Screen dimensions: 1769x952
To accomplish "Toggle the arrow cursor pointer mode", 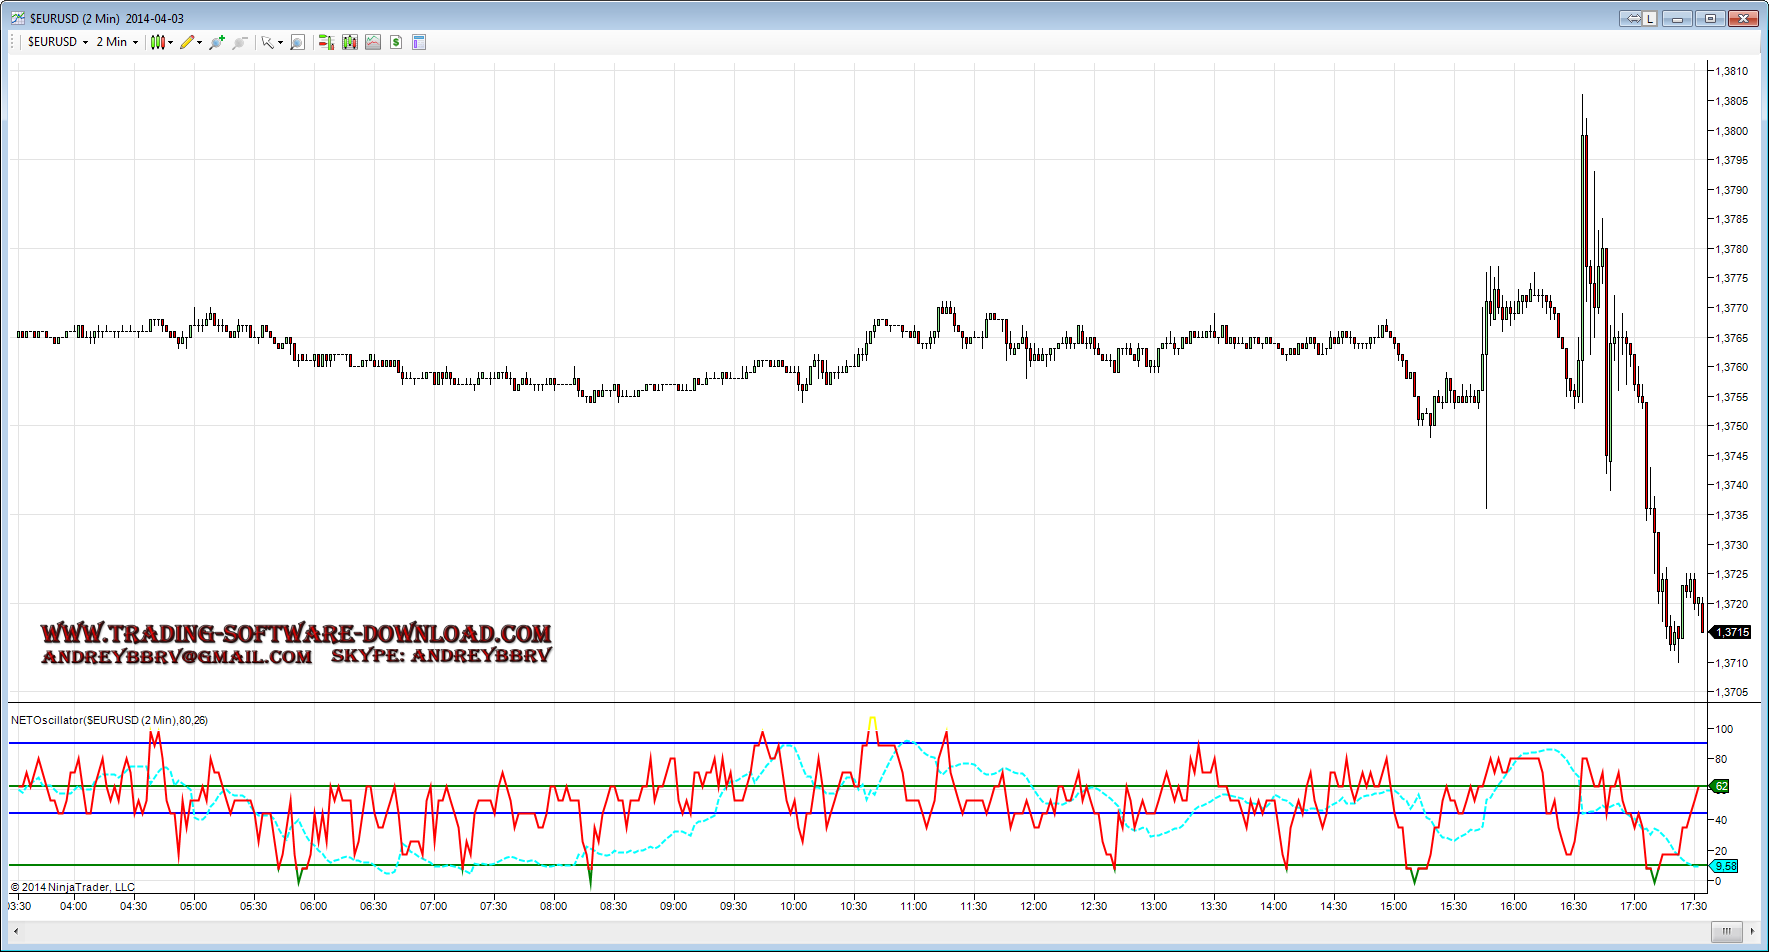I will tap(267, 42).
